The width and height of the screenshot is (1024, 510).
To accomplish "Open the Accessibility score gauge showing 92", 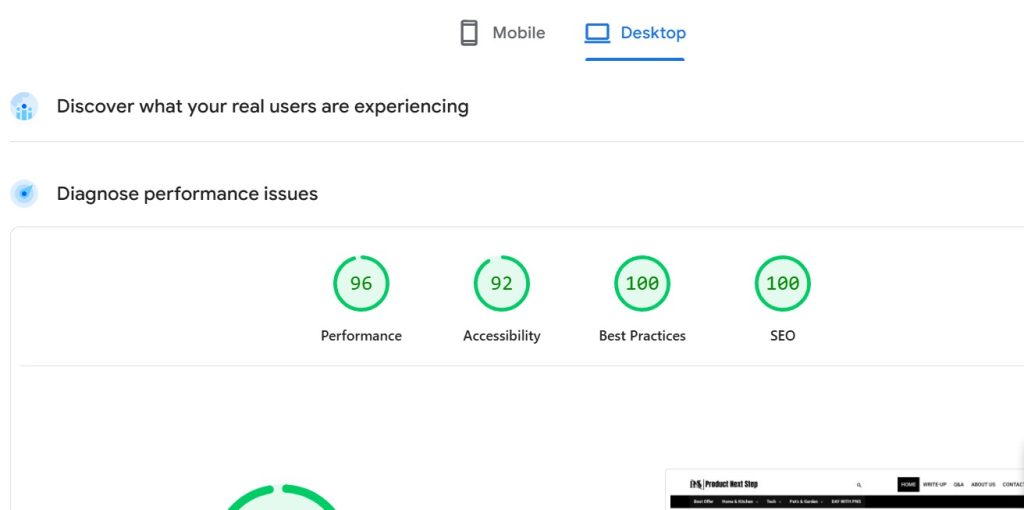I will click(502, 283).
